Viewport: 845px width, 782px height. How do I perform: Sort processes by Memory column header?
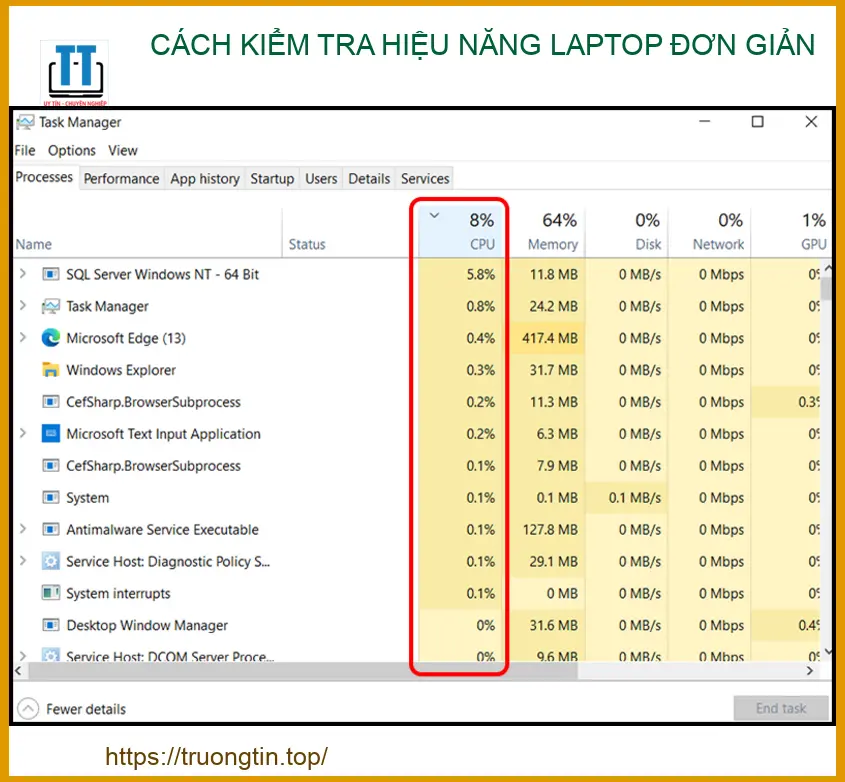[552, 231]
